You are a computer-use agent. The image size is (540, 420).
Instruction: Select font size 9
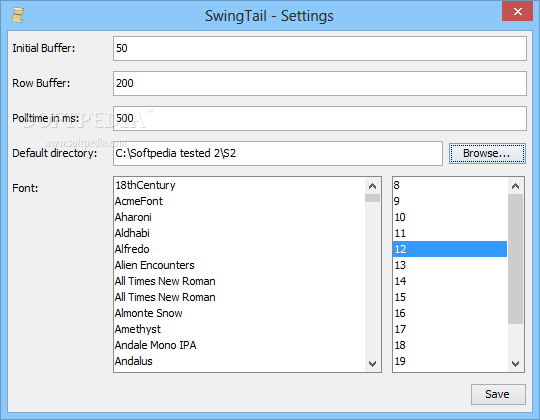(450, 201)
